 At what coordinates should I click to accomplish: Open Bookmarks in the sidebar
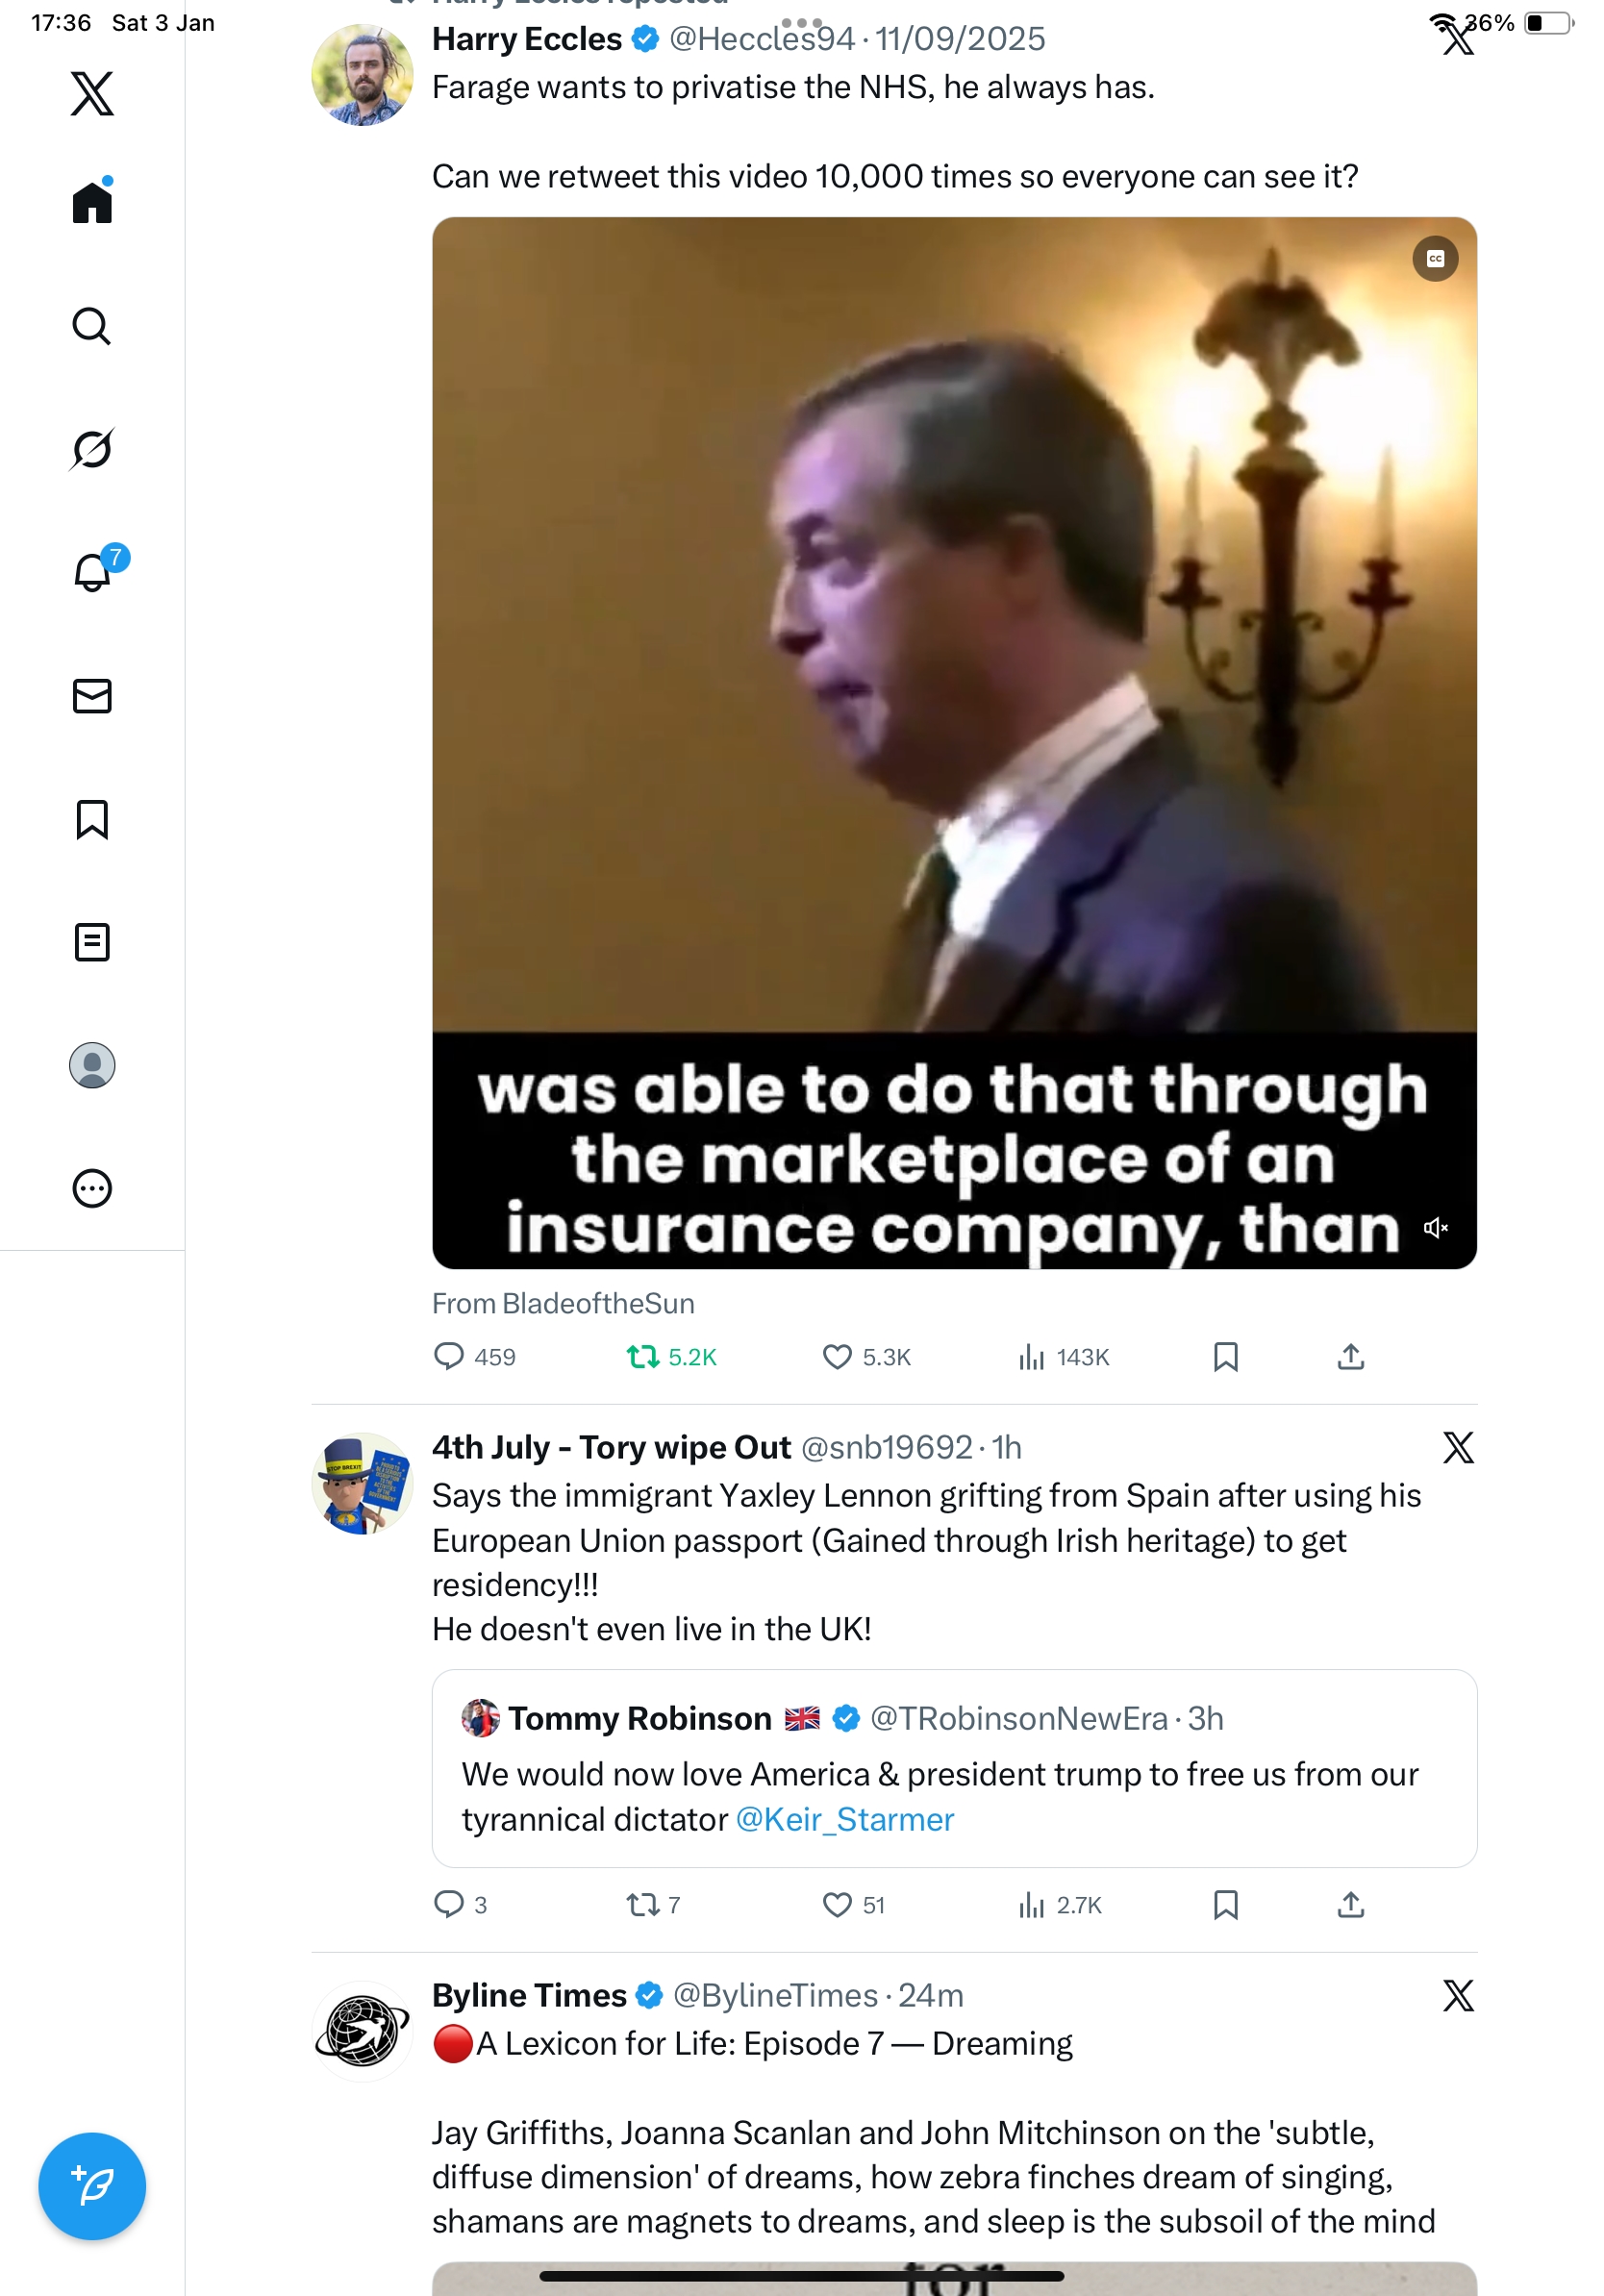[92, 819]
